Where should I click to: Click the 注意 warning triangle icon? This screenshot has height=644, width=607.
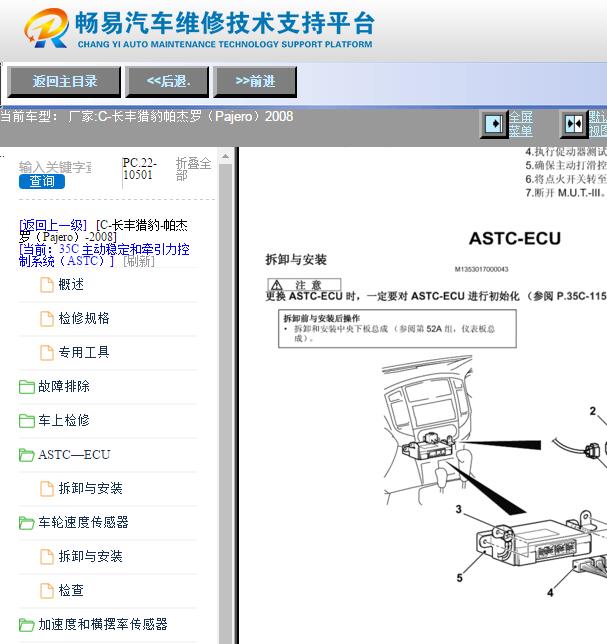(276, 285)
